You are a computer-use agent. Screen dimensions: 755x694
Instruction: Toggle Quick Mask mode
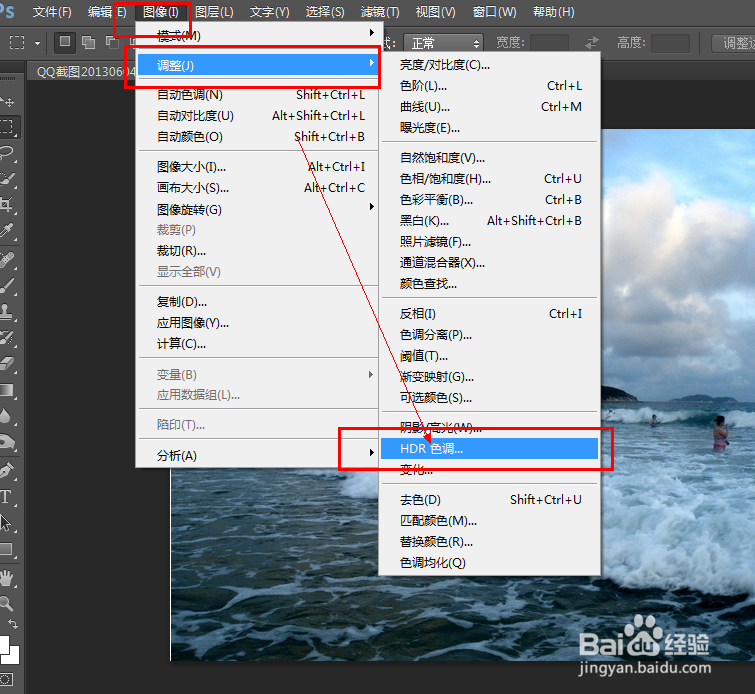tap(7, 680)
